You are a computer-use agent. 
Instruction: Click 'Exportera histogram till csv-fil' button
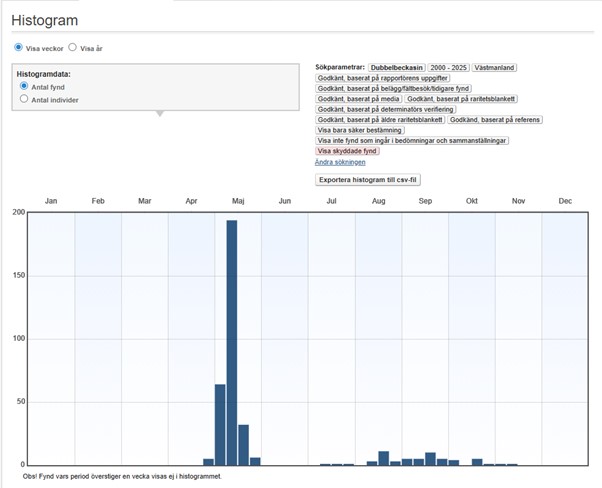pos(369,180)
